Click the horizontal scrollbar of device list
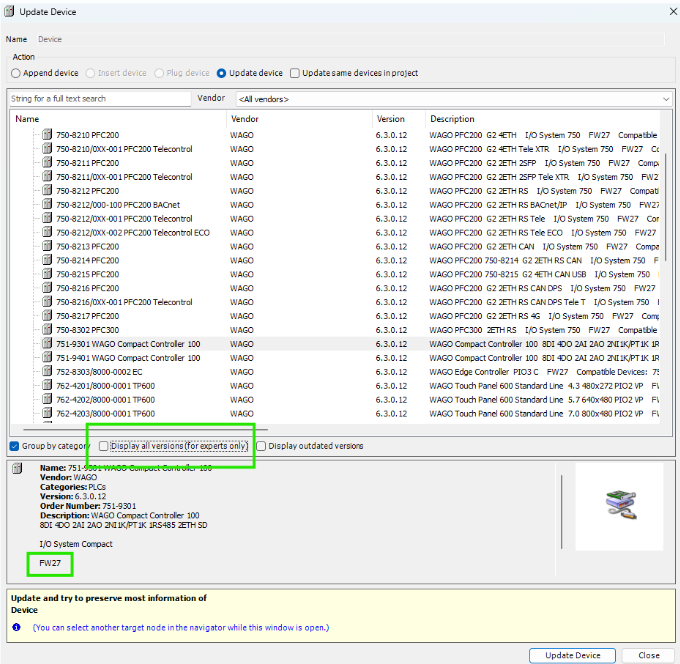680x664 pixels. click(x=145, y=429)
